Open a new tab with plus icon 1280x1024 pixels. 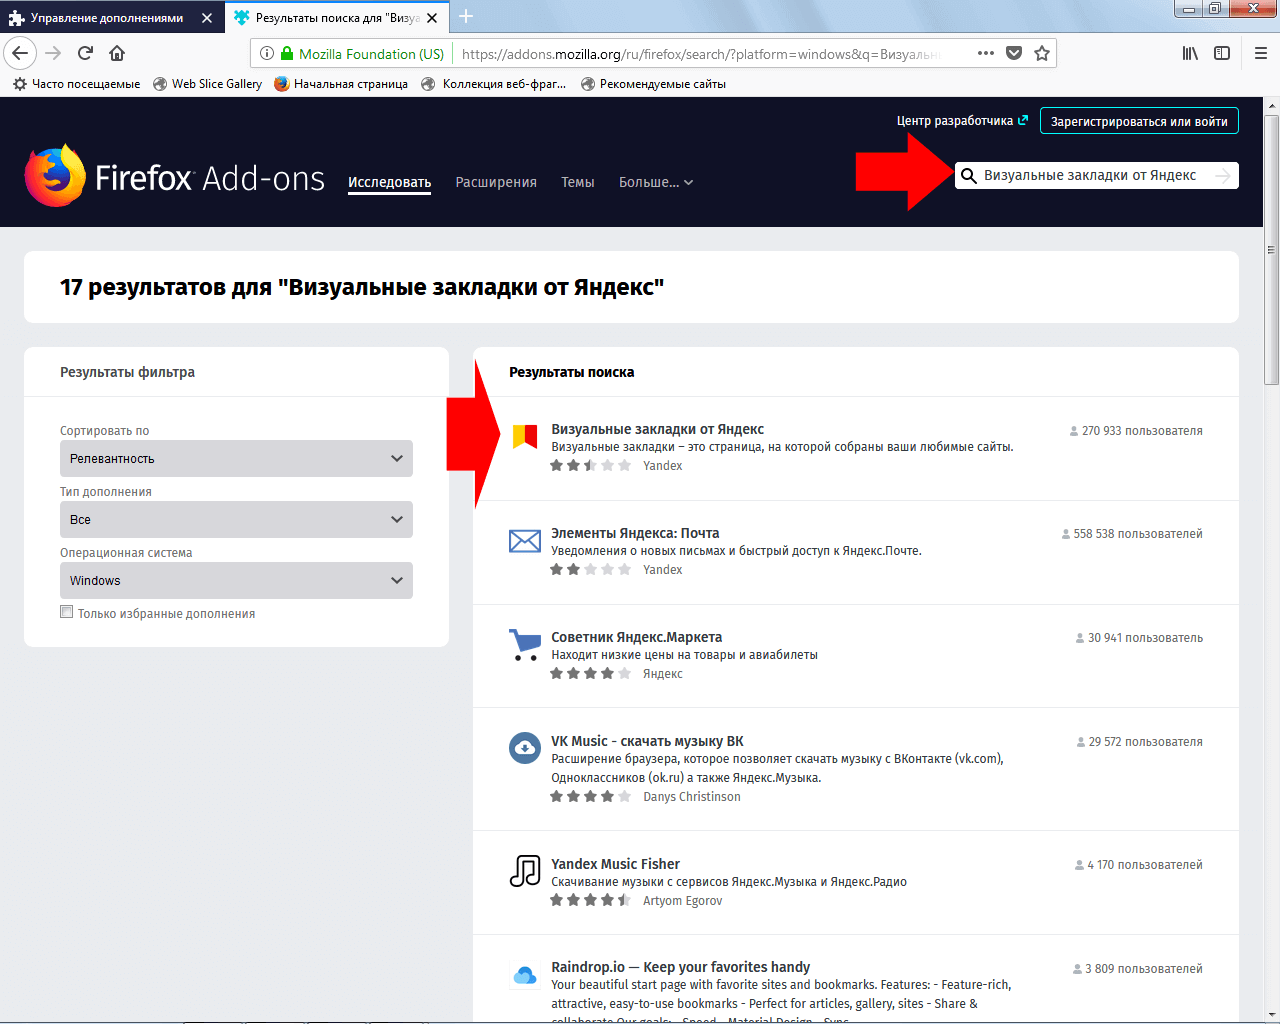point(466,16)
